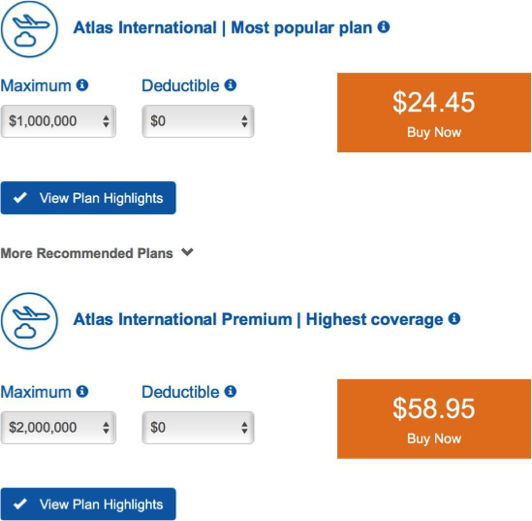532x521 pixels.
Task: Click the airplane icon beside Atlas International Premium
Action: tap(30, 321)
